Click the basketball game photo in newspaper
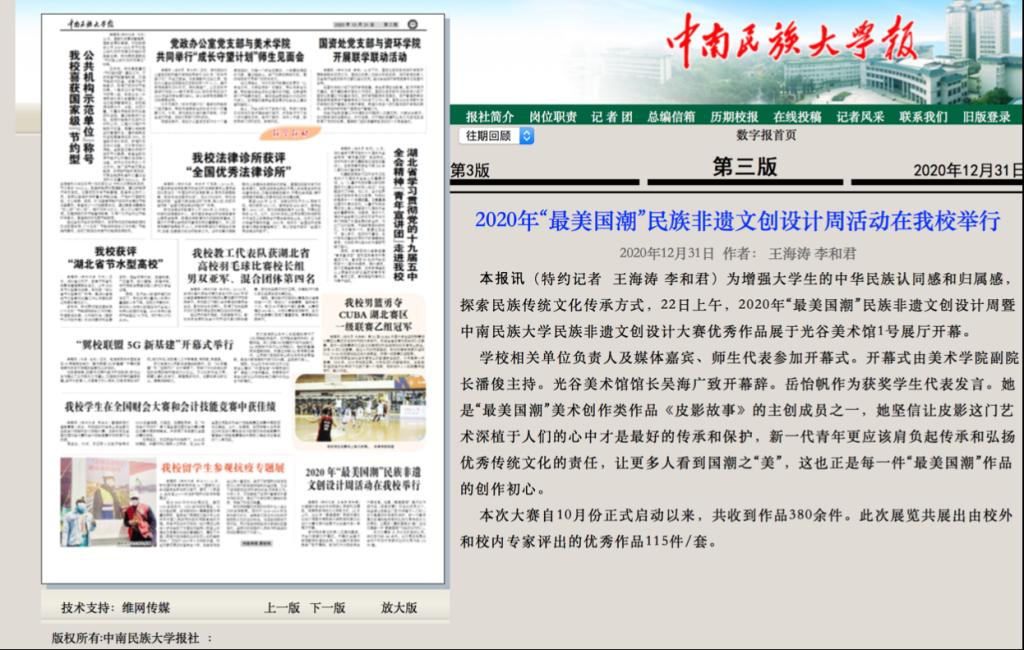1024x650 pixels. [359, 408]
